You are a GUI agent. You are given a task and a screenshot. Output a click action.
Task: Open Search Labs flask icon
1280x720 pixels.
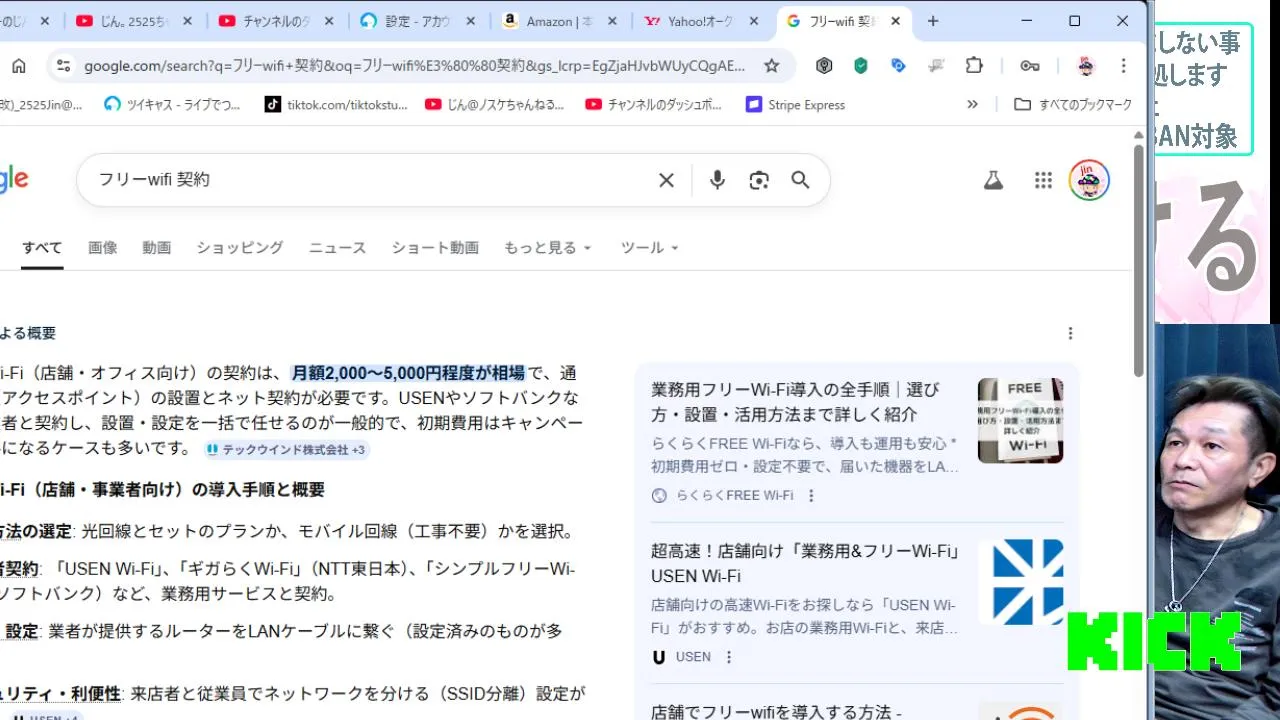click(993, 180)
